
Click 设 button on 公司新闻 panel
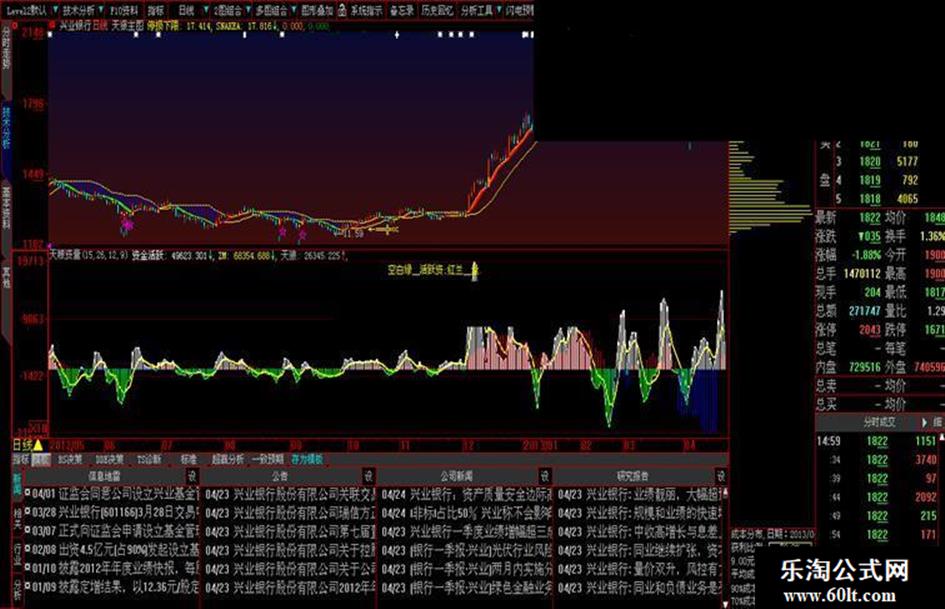tap(545, 476)
